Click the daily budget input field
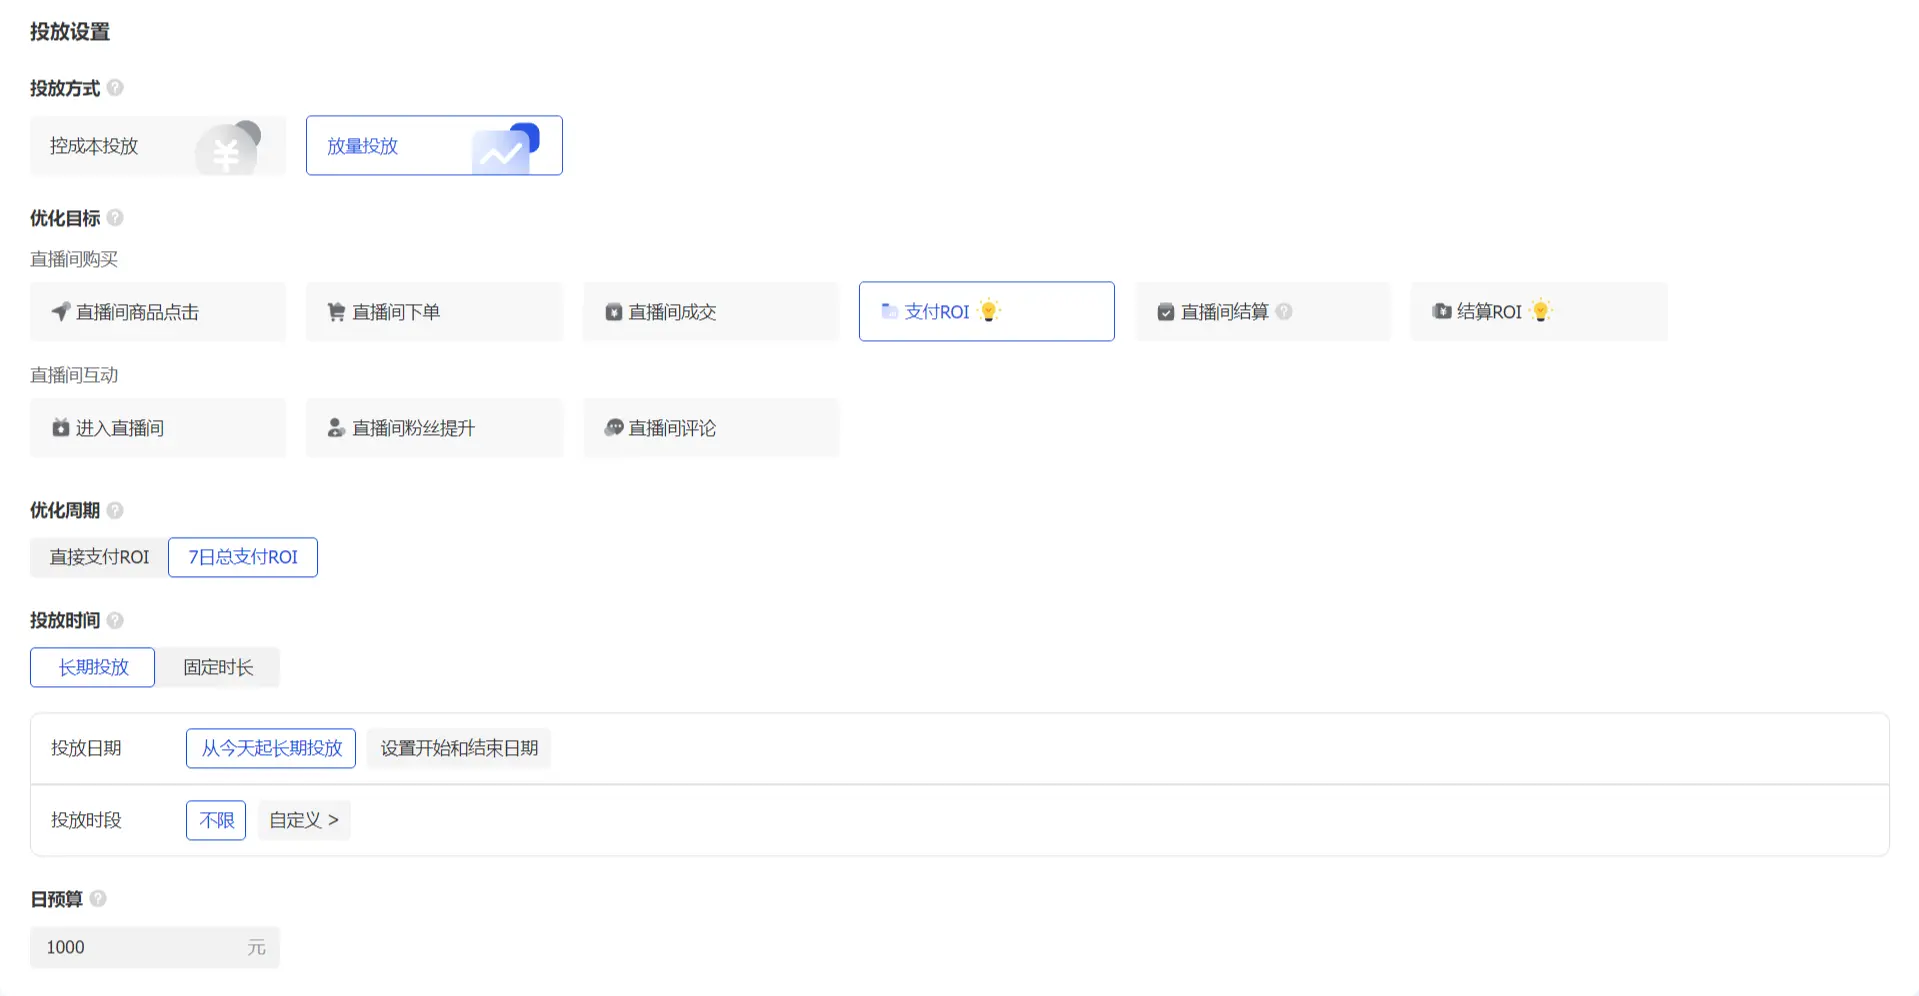This screenshot has width=1919, height=996. [x=140, y=947]
